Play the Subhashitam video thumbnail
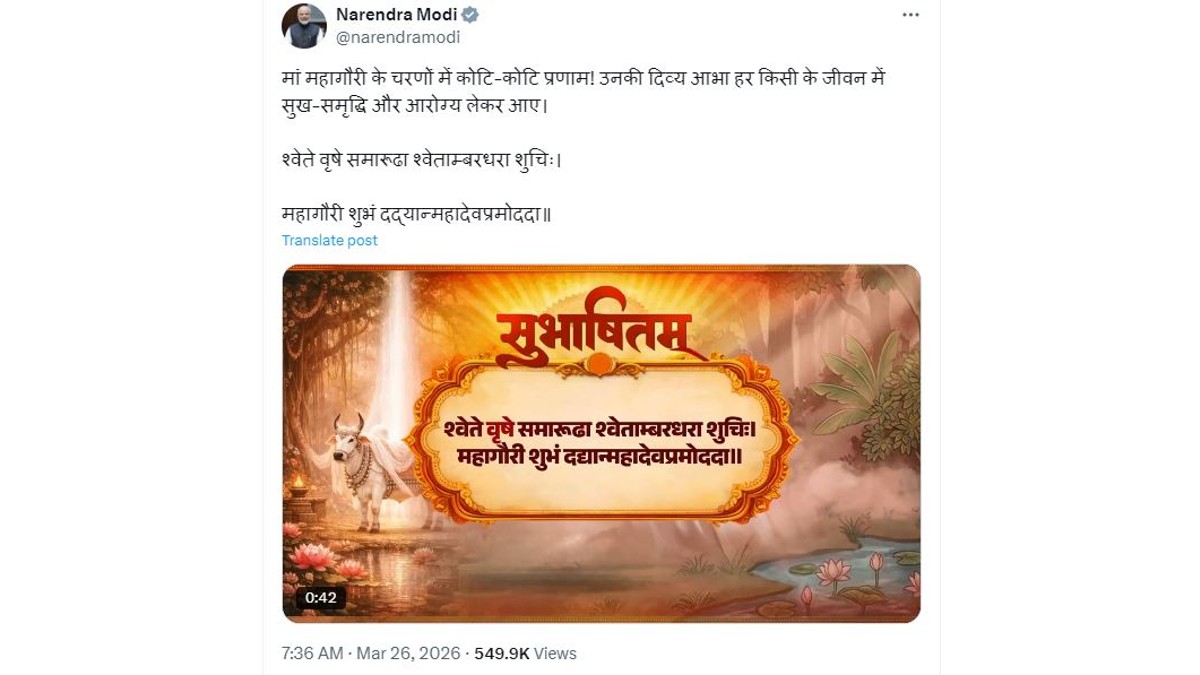The width and height of the screenshot is (1200, 675). tap(601, 443)
